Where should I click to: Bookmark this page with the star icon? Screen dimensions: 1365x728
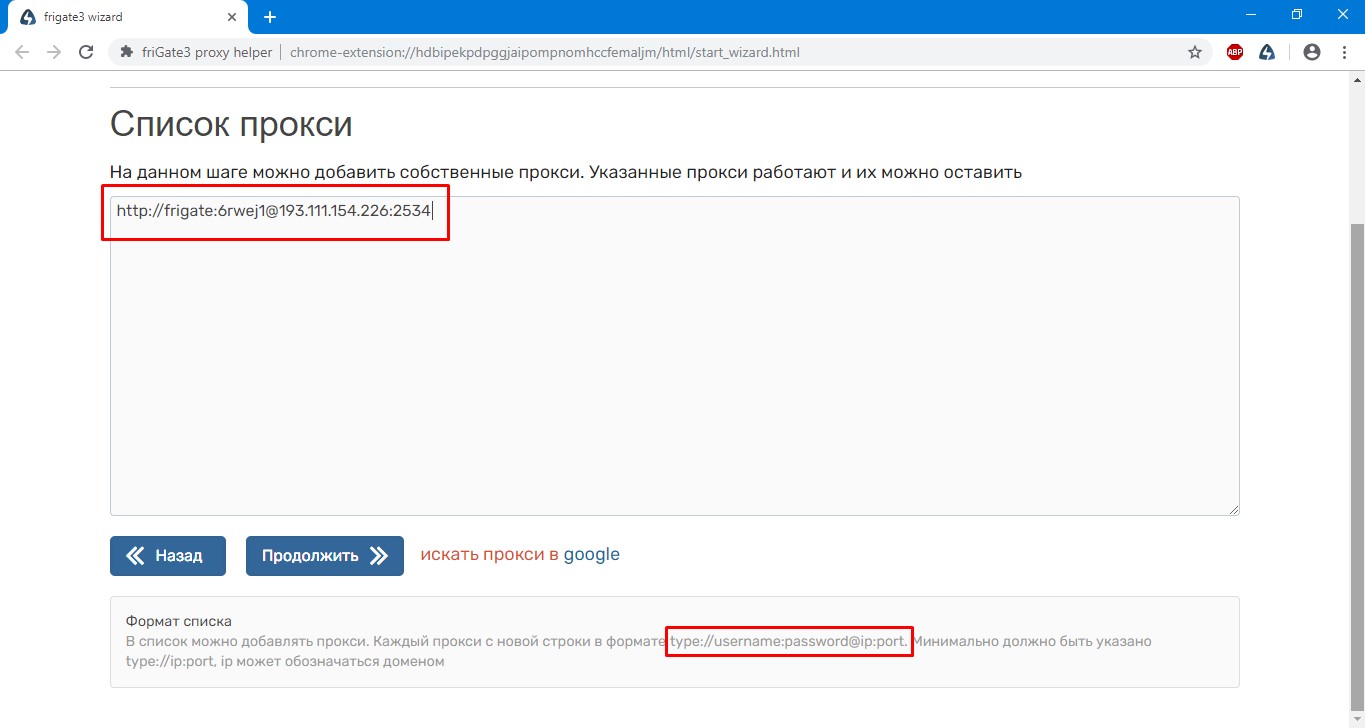(x=1194, y=52)
